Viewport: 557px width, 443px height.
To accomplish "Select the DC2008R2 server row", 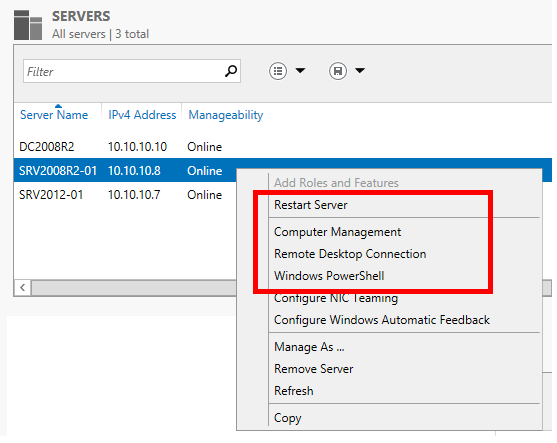I will coord(283,147).
